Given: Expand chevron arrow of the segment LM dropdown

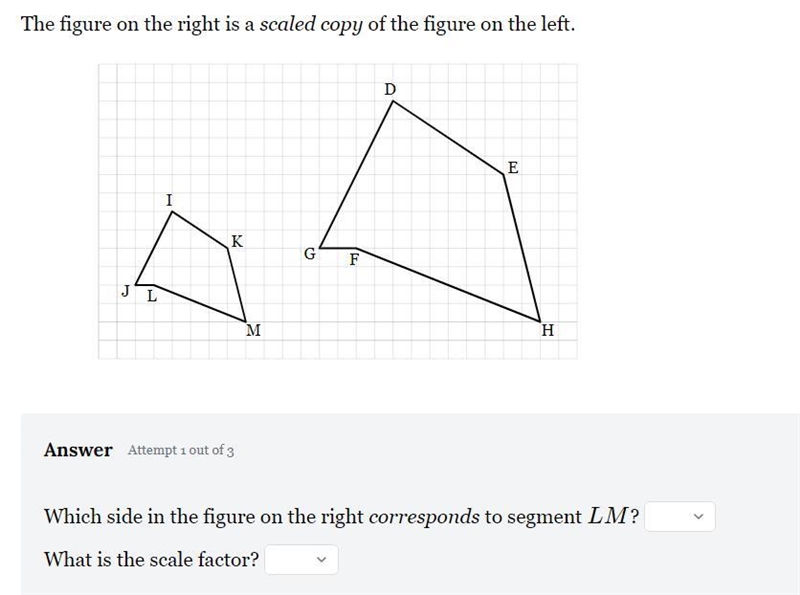Looking at the screenshot, I should tap(698, 516).
